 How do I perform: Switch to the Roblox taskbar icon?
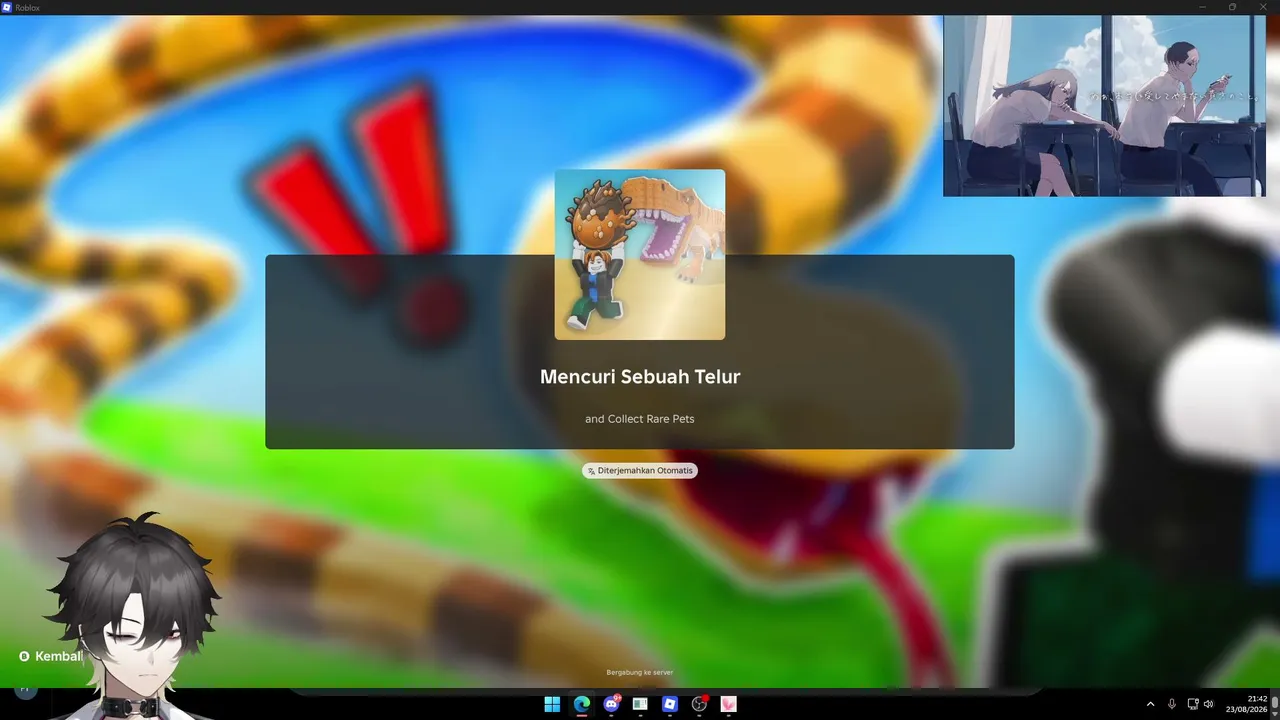click(670, 704)
